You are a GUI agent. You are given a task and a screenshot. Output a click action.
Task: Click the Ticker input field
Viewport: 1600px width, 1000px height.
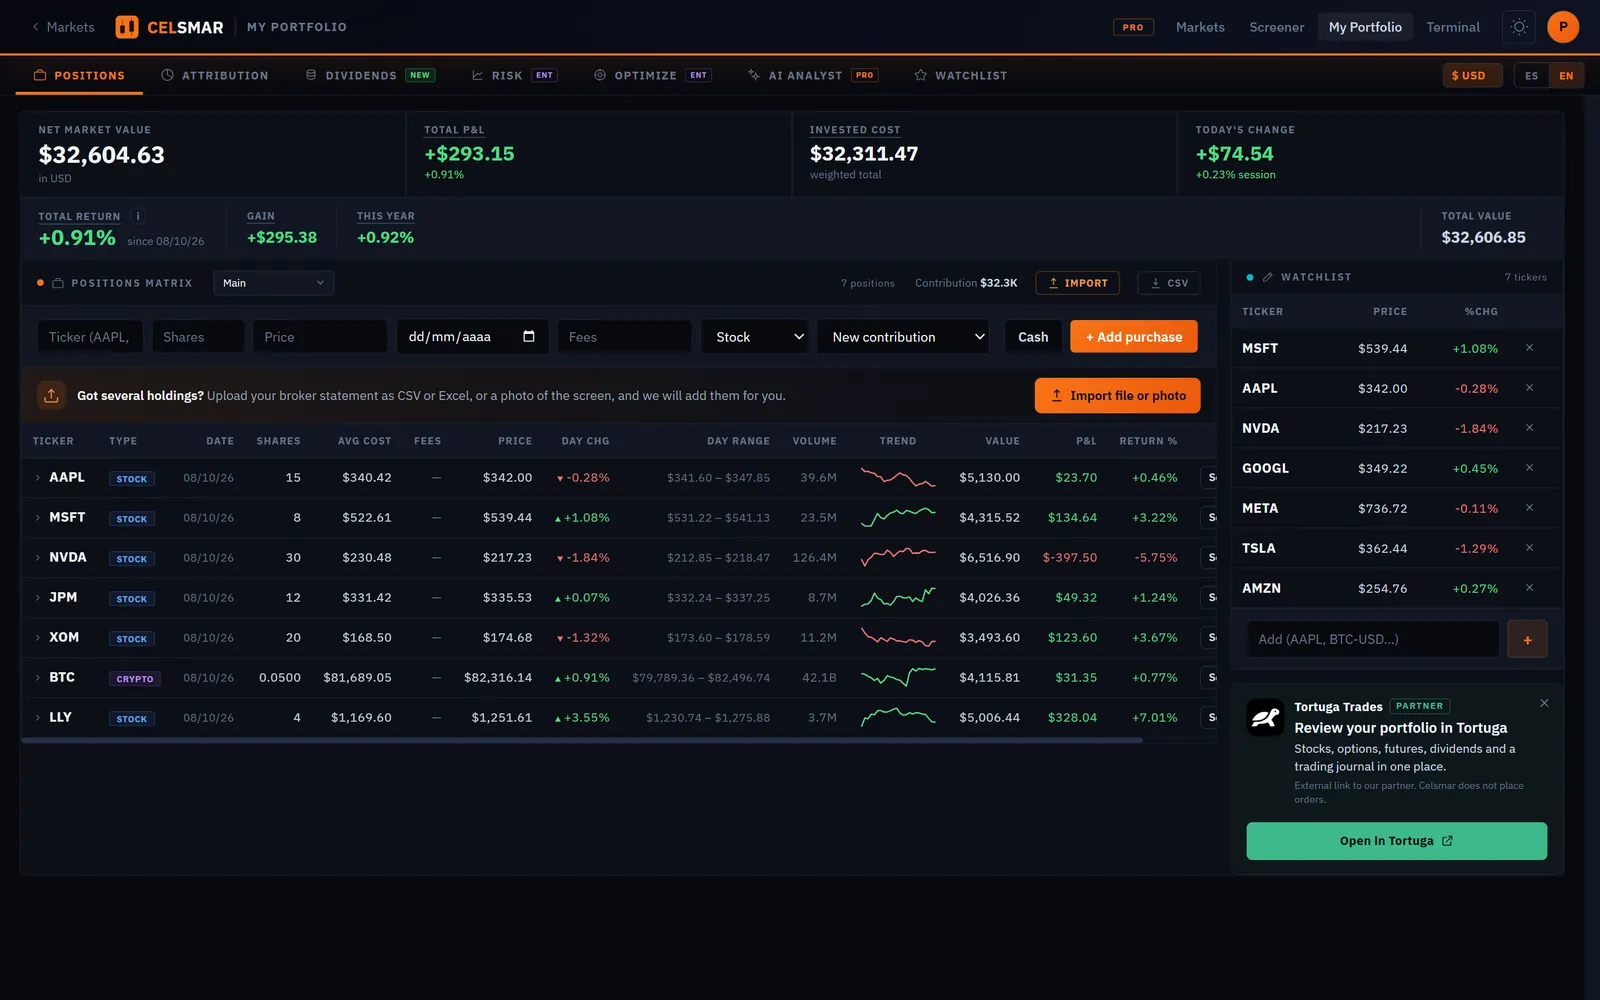pos(90,337)
